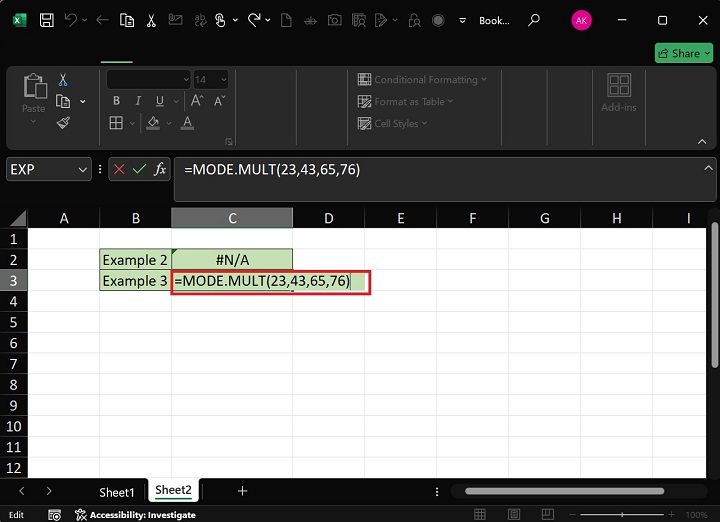
Task: Click the Select All corner triangle
Action: [17, 219]
